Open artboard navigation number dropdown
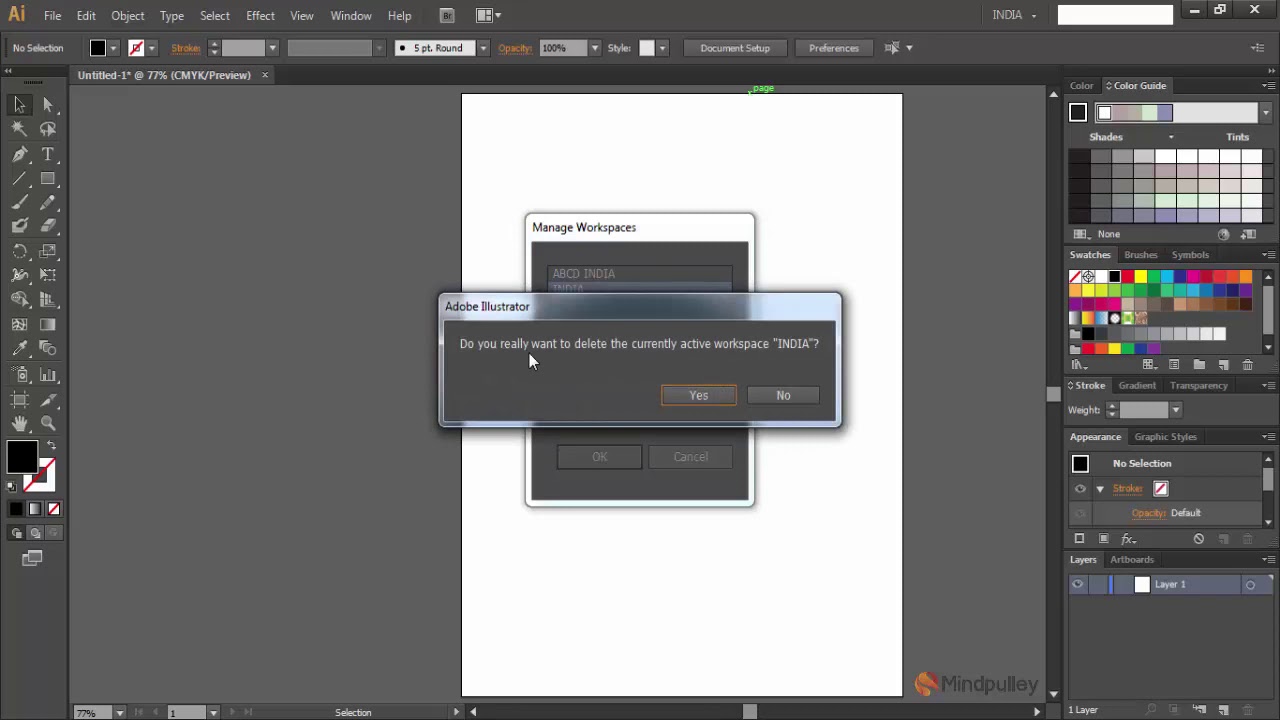This screenshot has width=1280, height=720. coord(213,713)
